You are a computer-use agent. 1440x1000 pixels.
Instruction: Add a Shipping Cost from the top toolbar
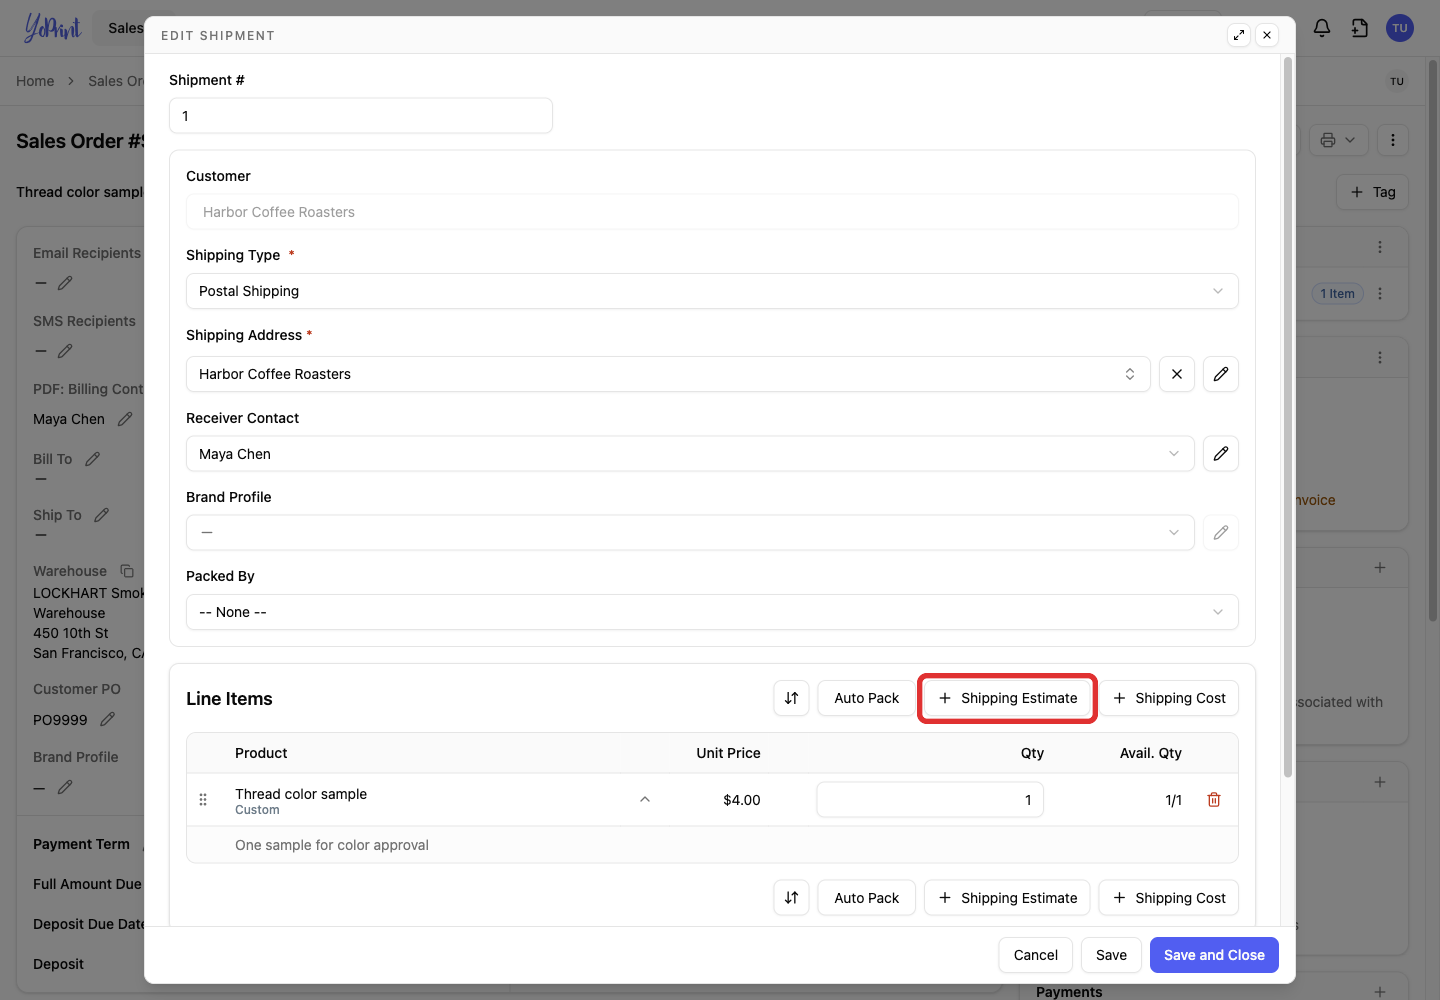pos(1169,698)
